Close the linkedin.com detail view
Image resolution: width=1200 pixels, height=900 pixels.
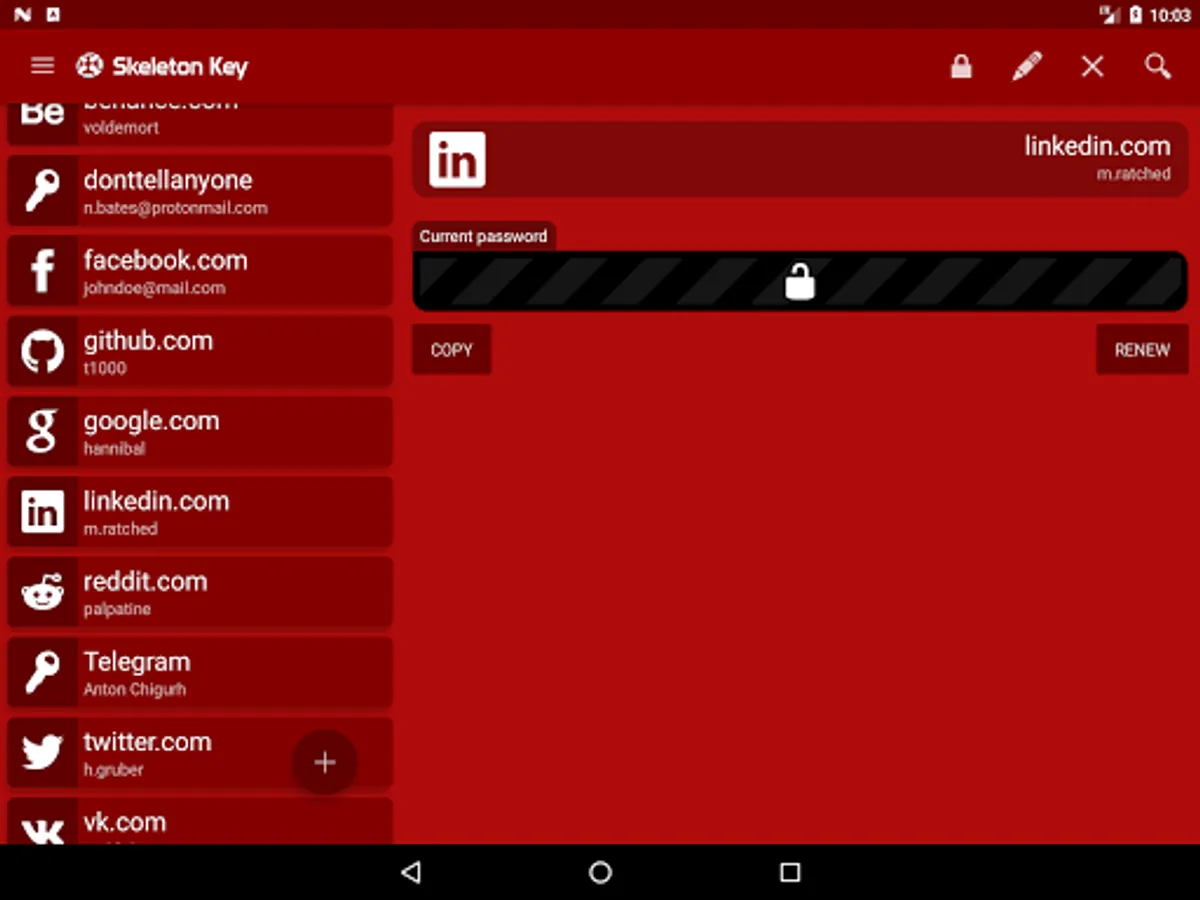1092,66
